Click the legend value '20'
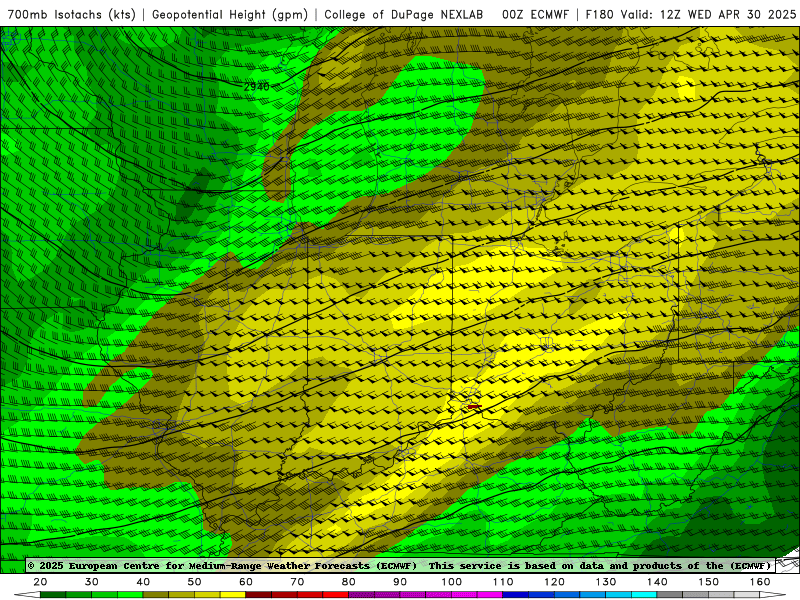This screenshot has height=600, width=800. tap(40, 582)
